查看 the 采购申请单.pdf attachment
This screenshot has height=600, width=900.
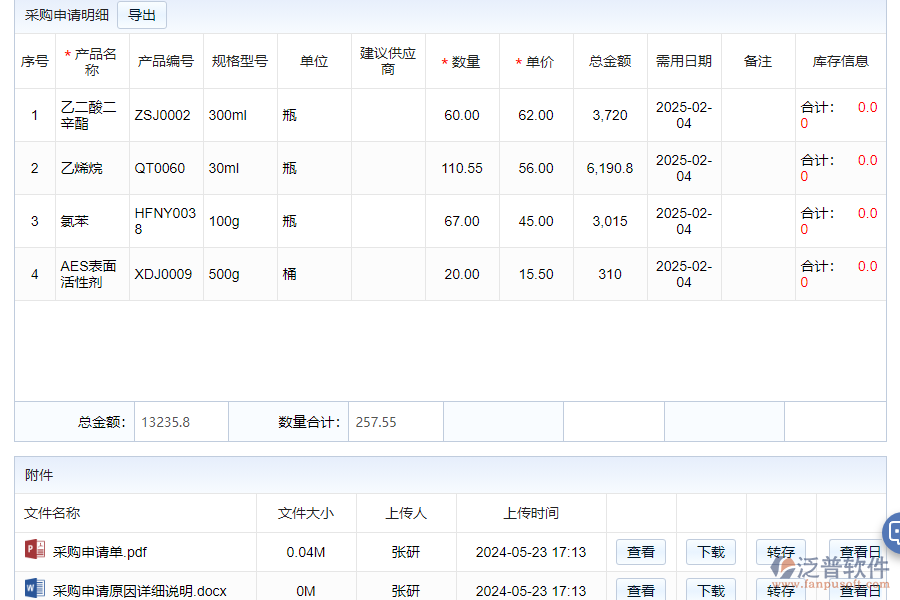[640, 551]
